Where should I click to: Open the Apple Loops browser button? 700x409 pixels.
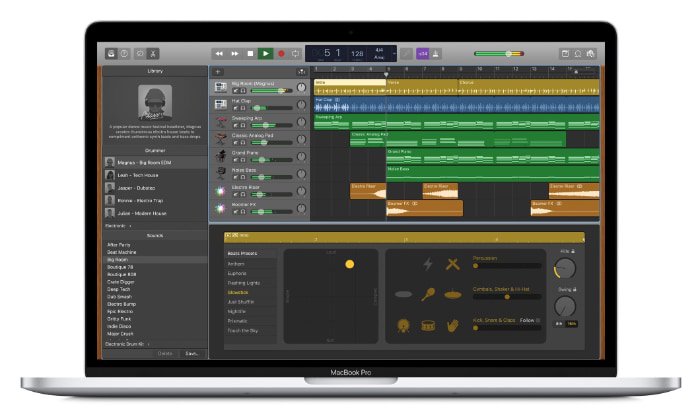[578, 54]
